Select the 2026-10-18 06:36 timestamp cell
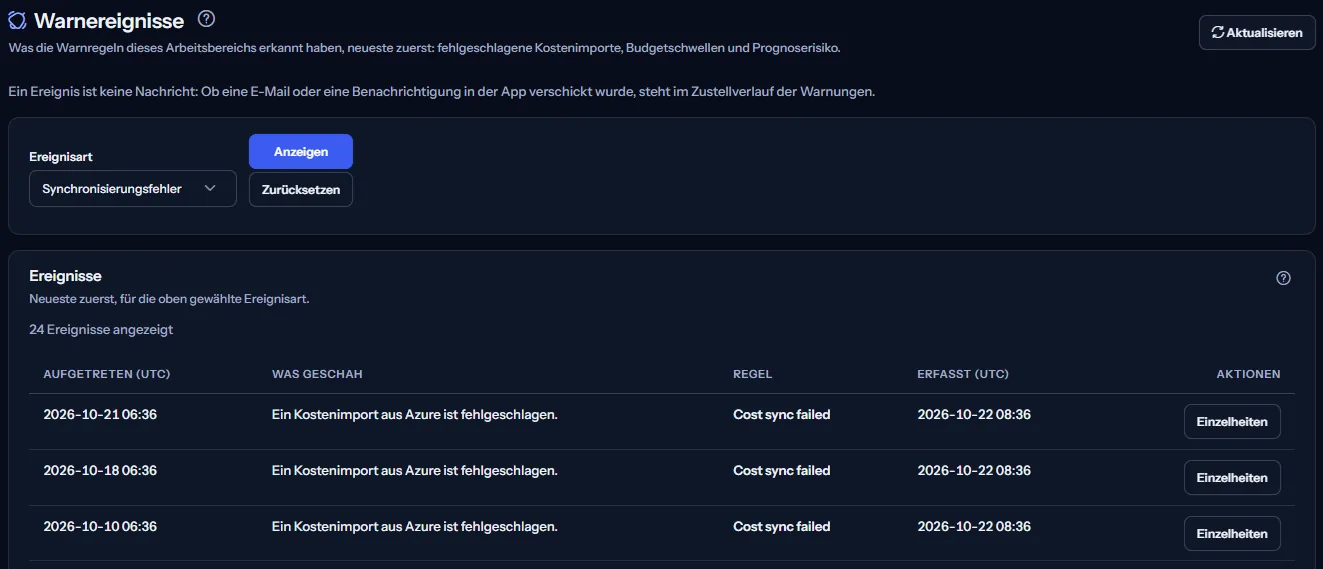Image resolution: width=1323 pixels, height=569 pixels. pos(100,470)
